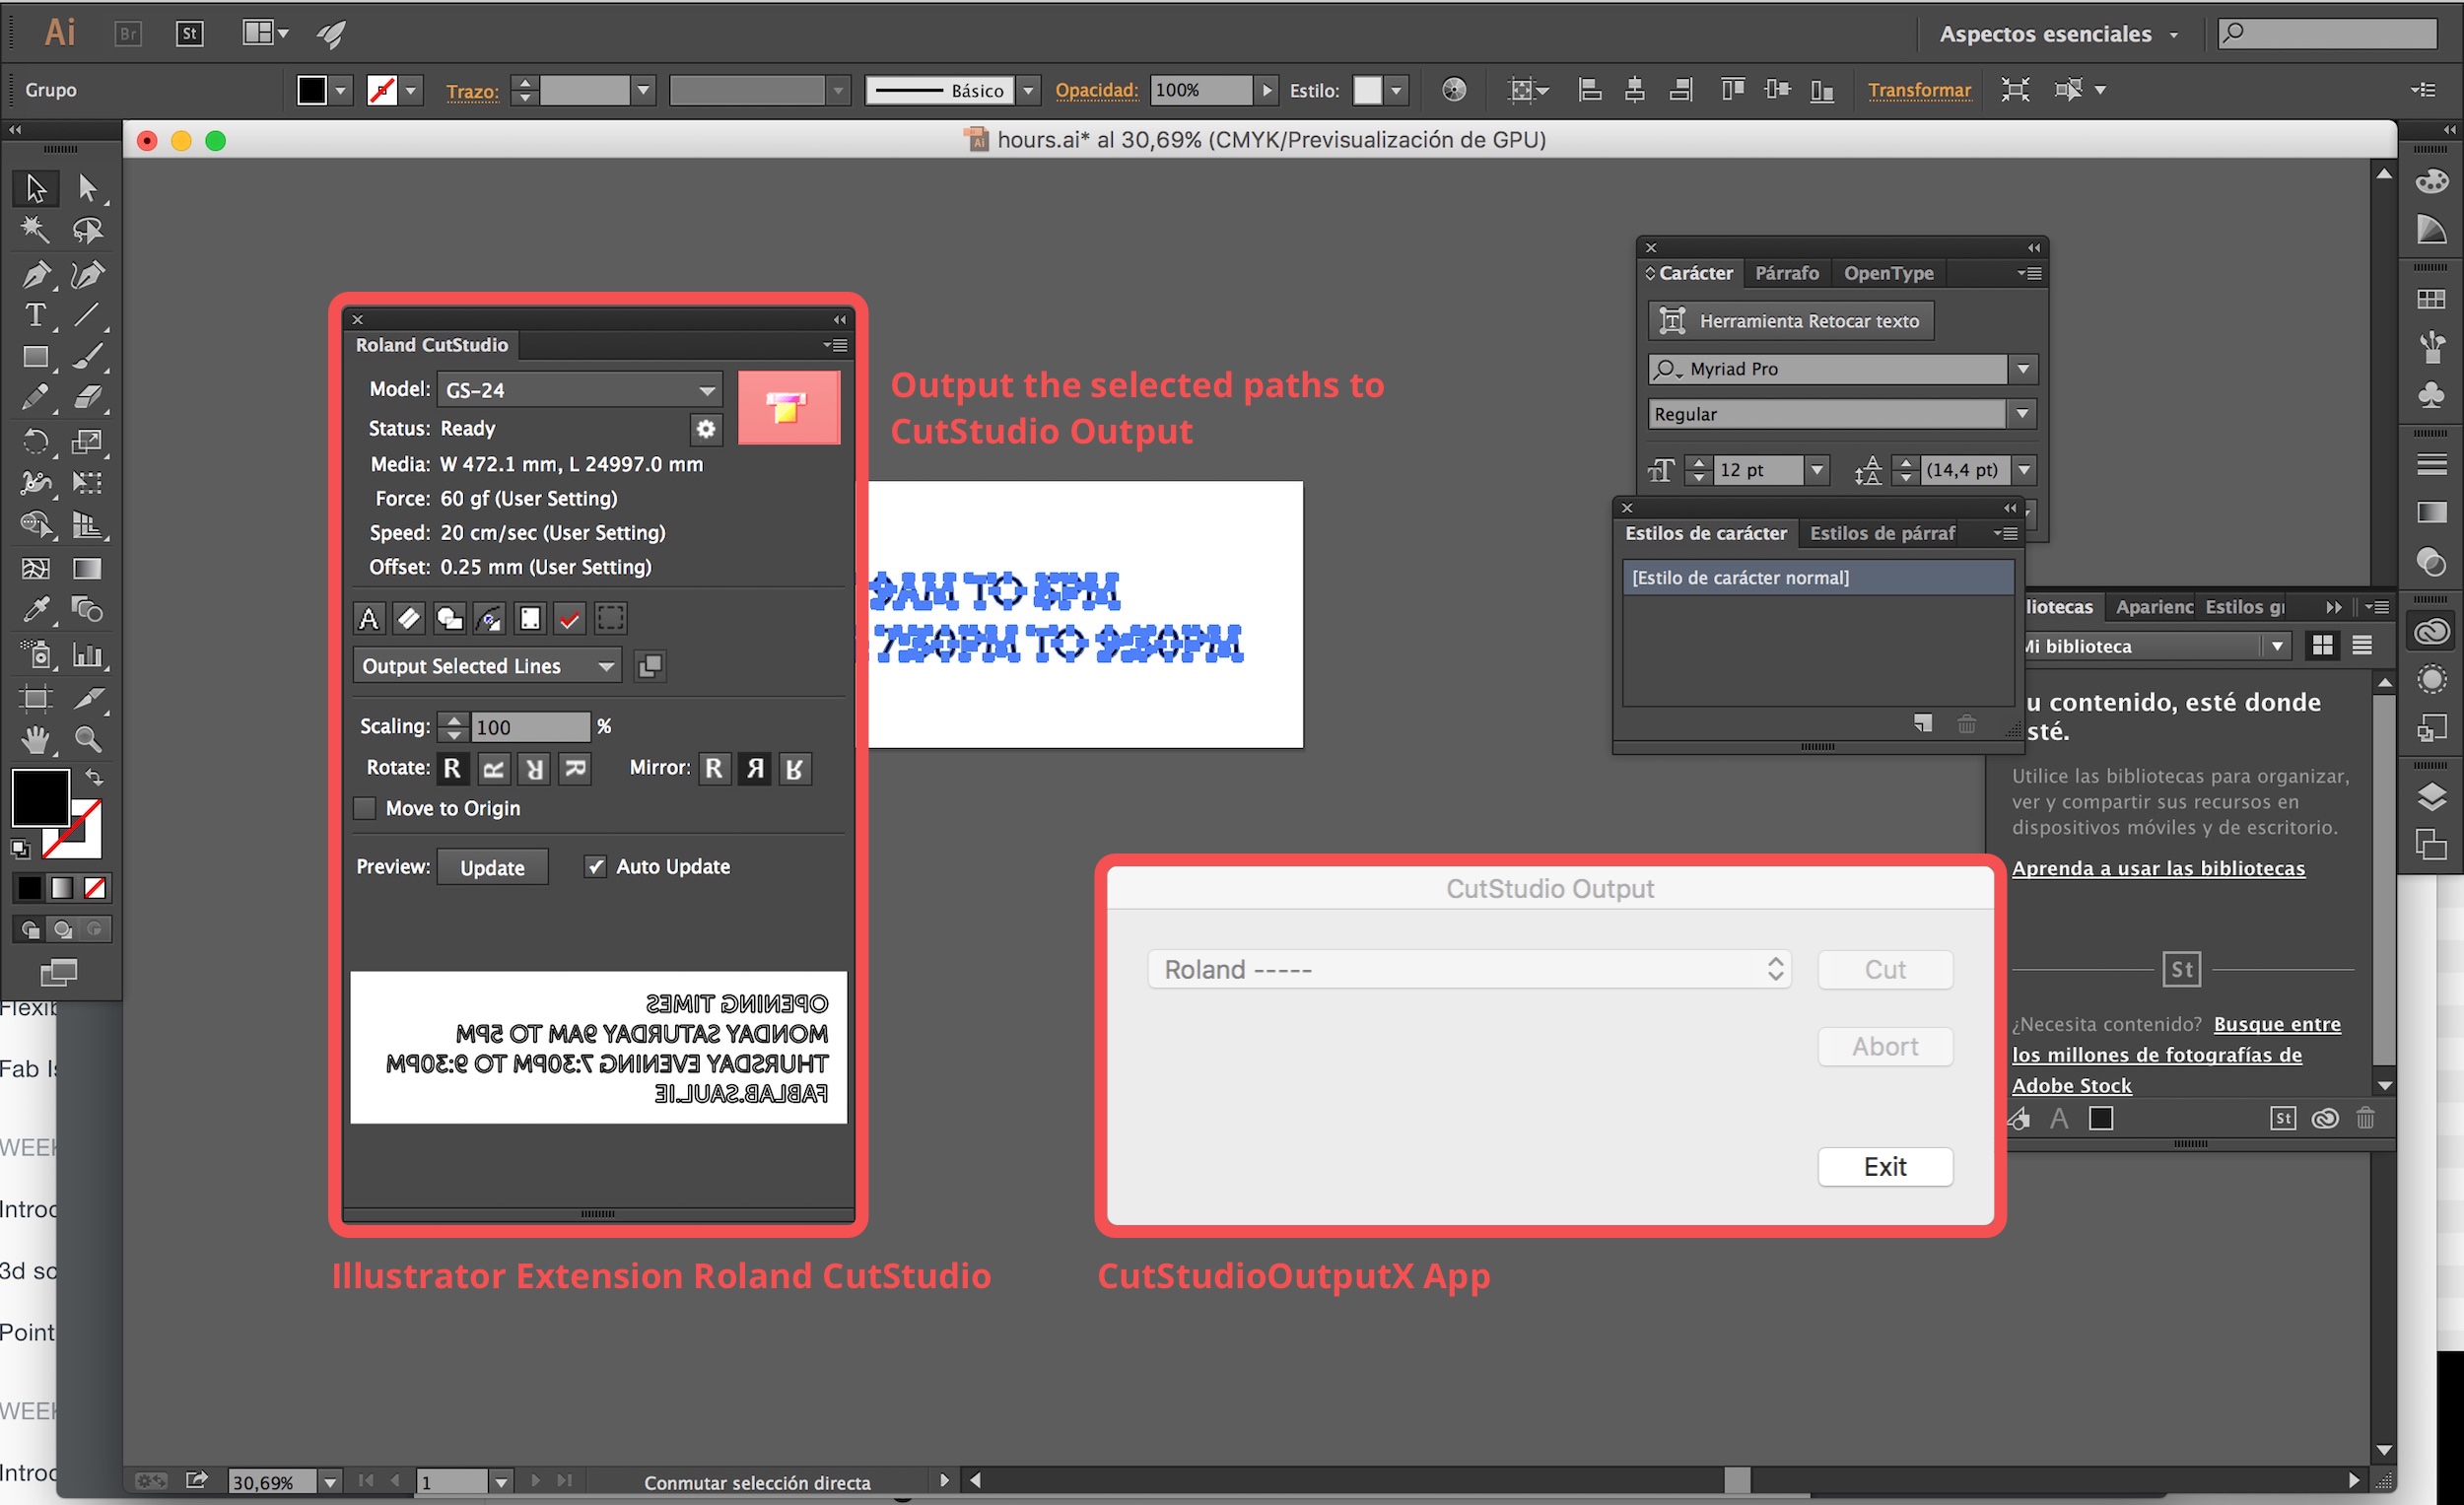This screenshot has height=1505, width=2464.
Task: Select Gradient fill mode button
Action: click(x=62, y=888)
